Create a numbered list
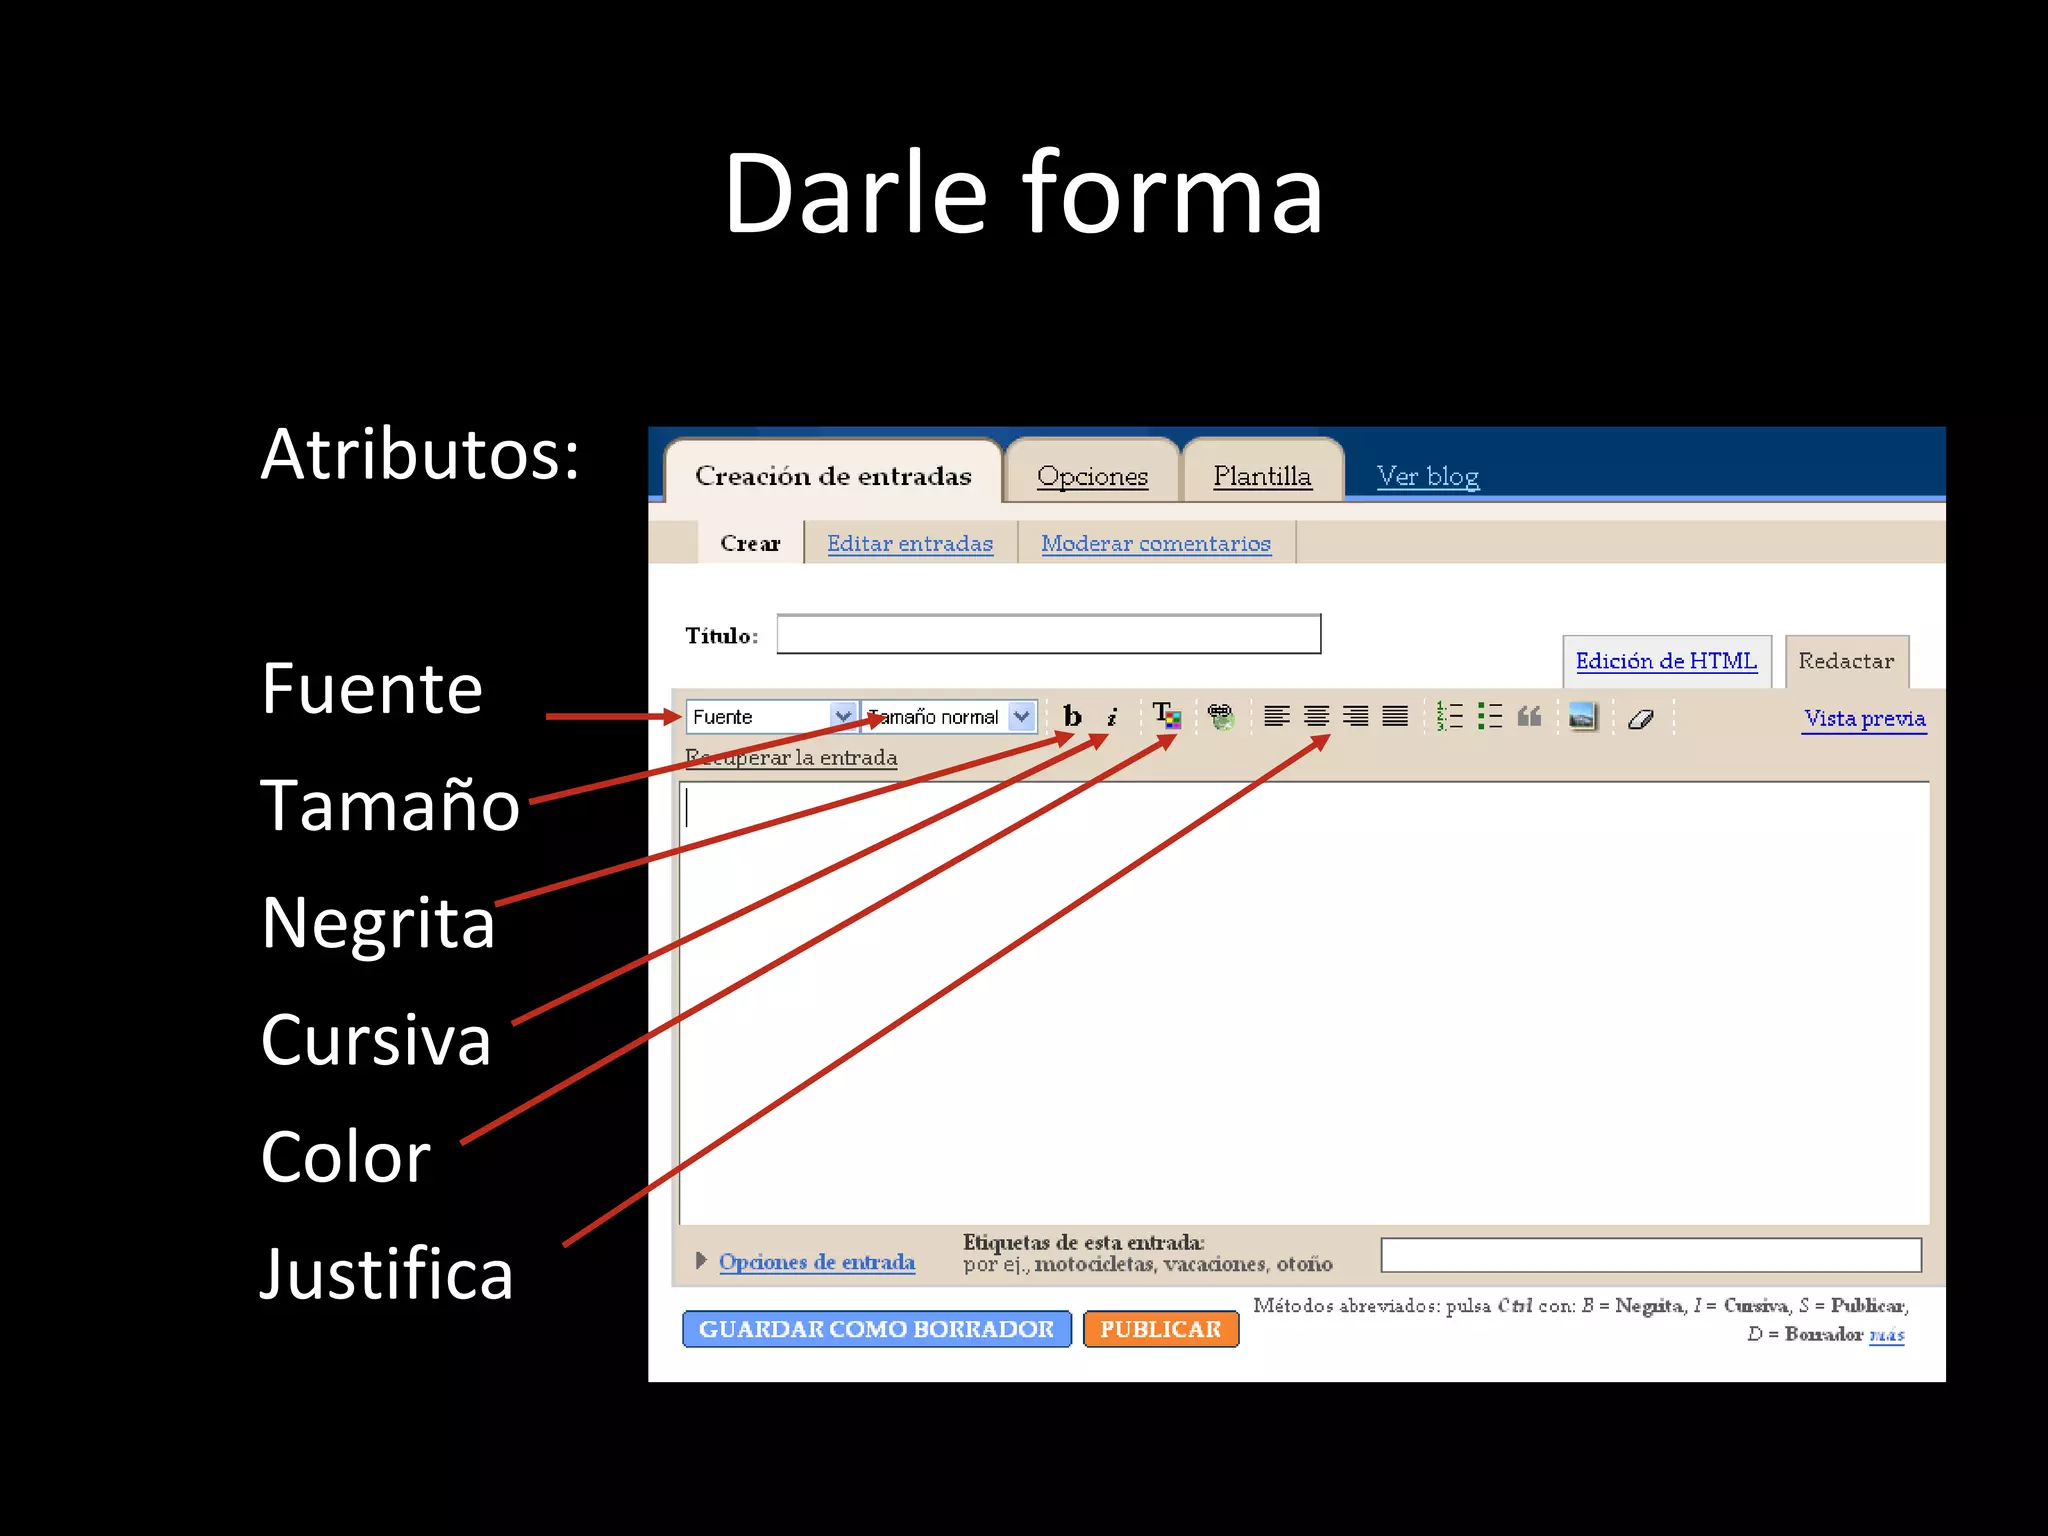Screen dimensions: 2048x1536 click(x=1449, y=716)
